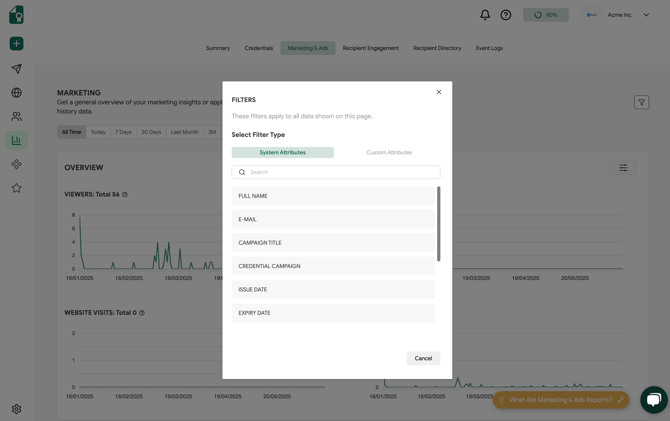Click the search magnifier icon in Filters
The height and width of the screenshot is (421, 670).
242,172
